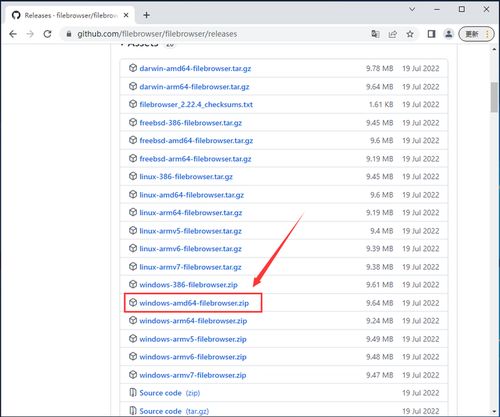Click the Source code (zip) file icon
Image resolution: width=500 pixels, height=417 pixels.
(133, 392)
